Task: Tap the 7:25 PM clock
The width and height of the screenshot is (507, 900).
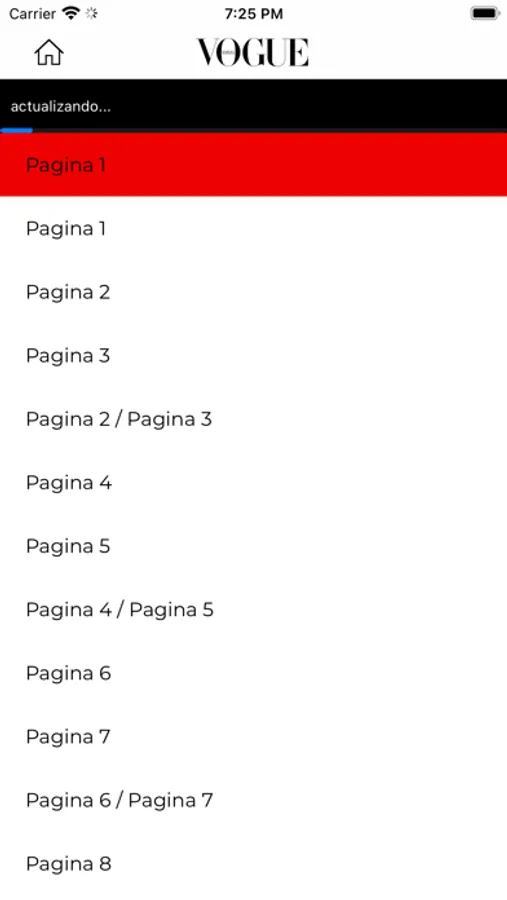Action: 253,14
